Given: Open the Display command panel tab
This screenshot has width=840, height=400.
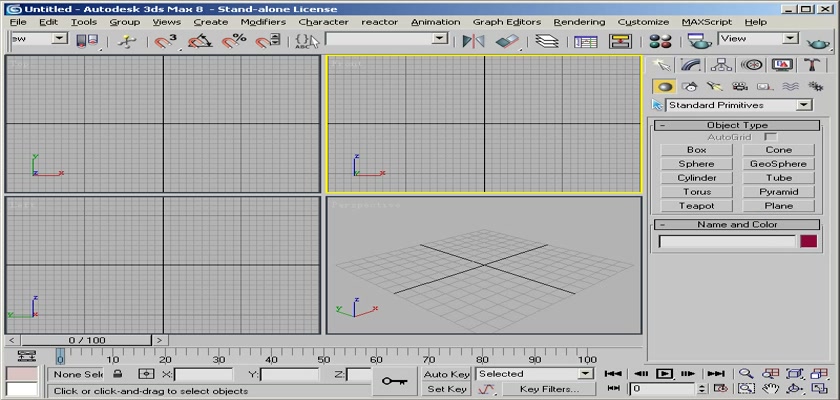Looking at the screenshot, I should (x=782, y=65).
